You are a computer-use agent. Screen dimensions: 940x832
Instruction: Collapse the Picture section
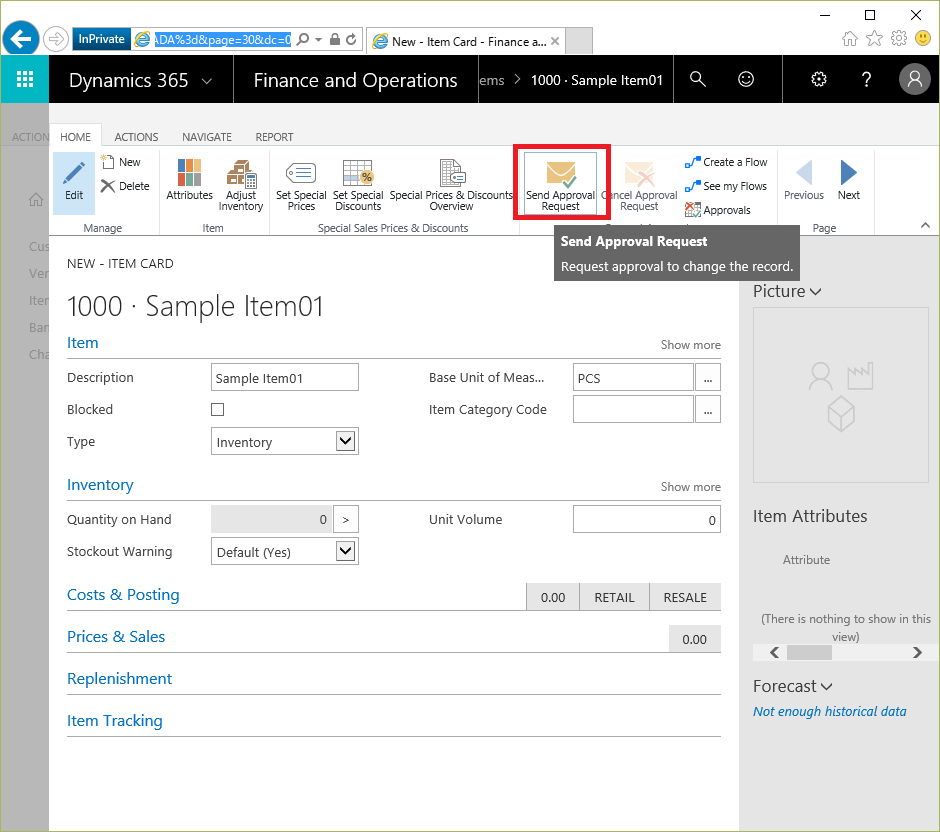coord(815,292)
